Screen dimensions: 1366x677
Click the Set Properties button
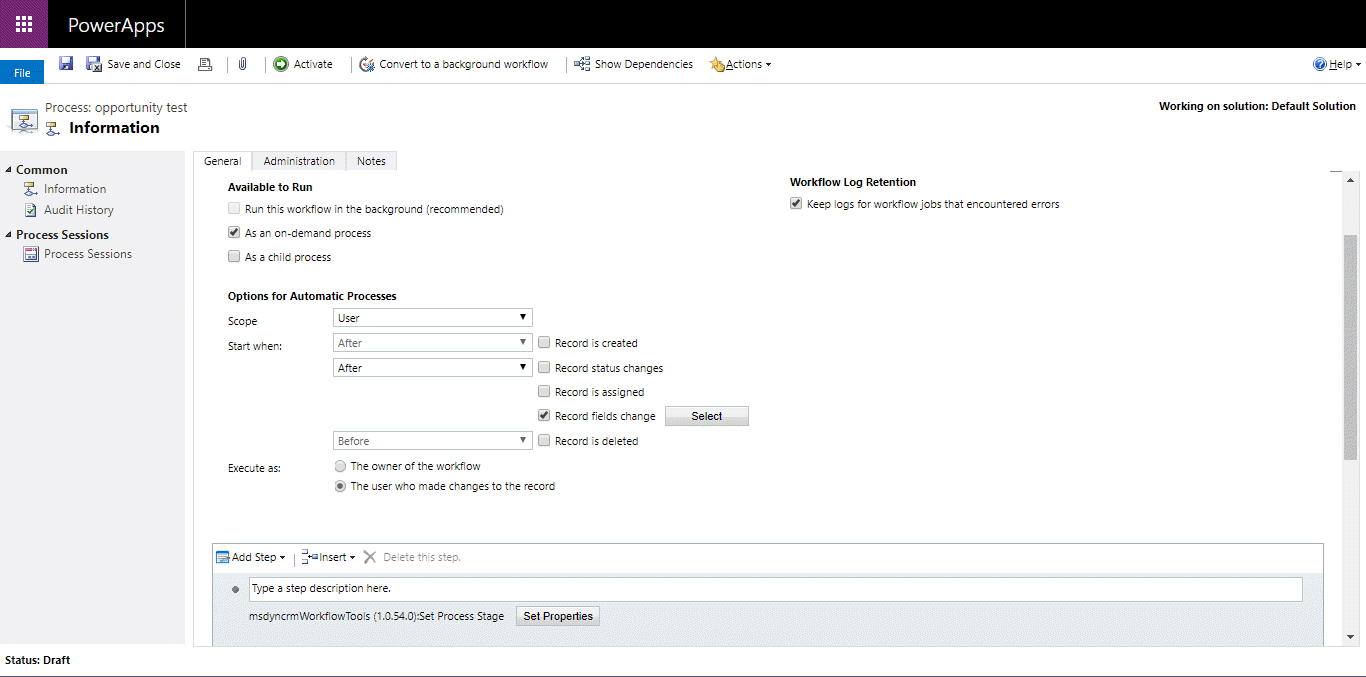pyautogui.click(x=557, y=616)
